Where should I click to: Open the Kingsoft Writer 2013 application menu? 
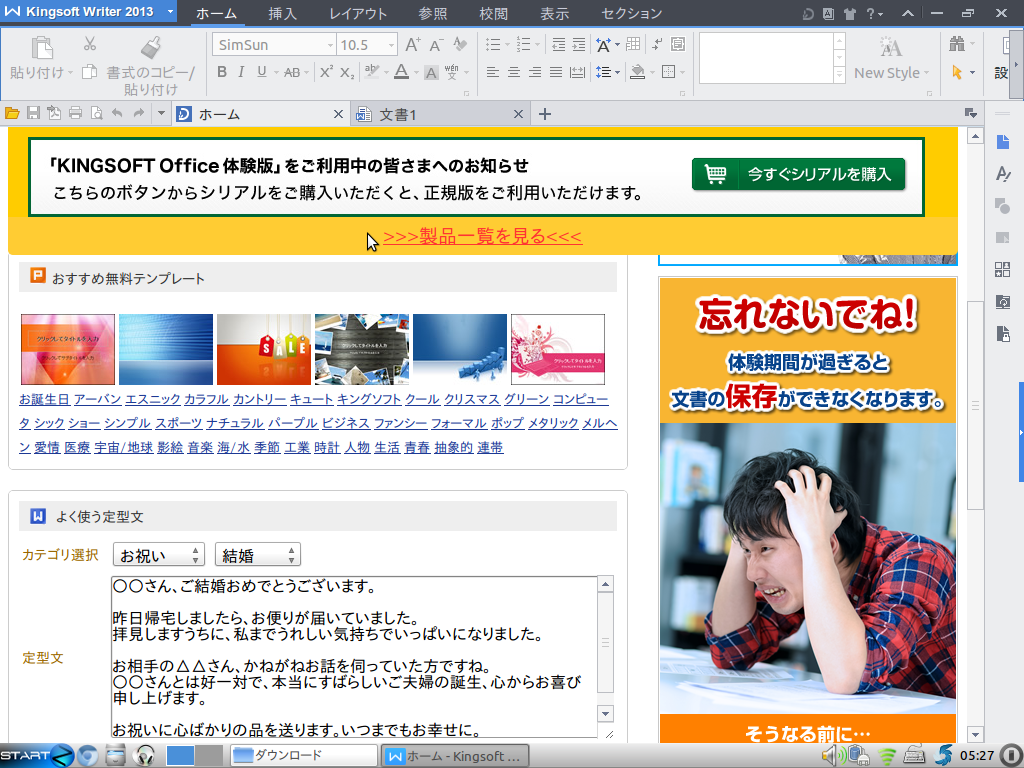point(88,12)
